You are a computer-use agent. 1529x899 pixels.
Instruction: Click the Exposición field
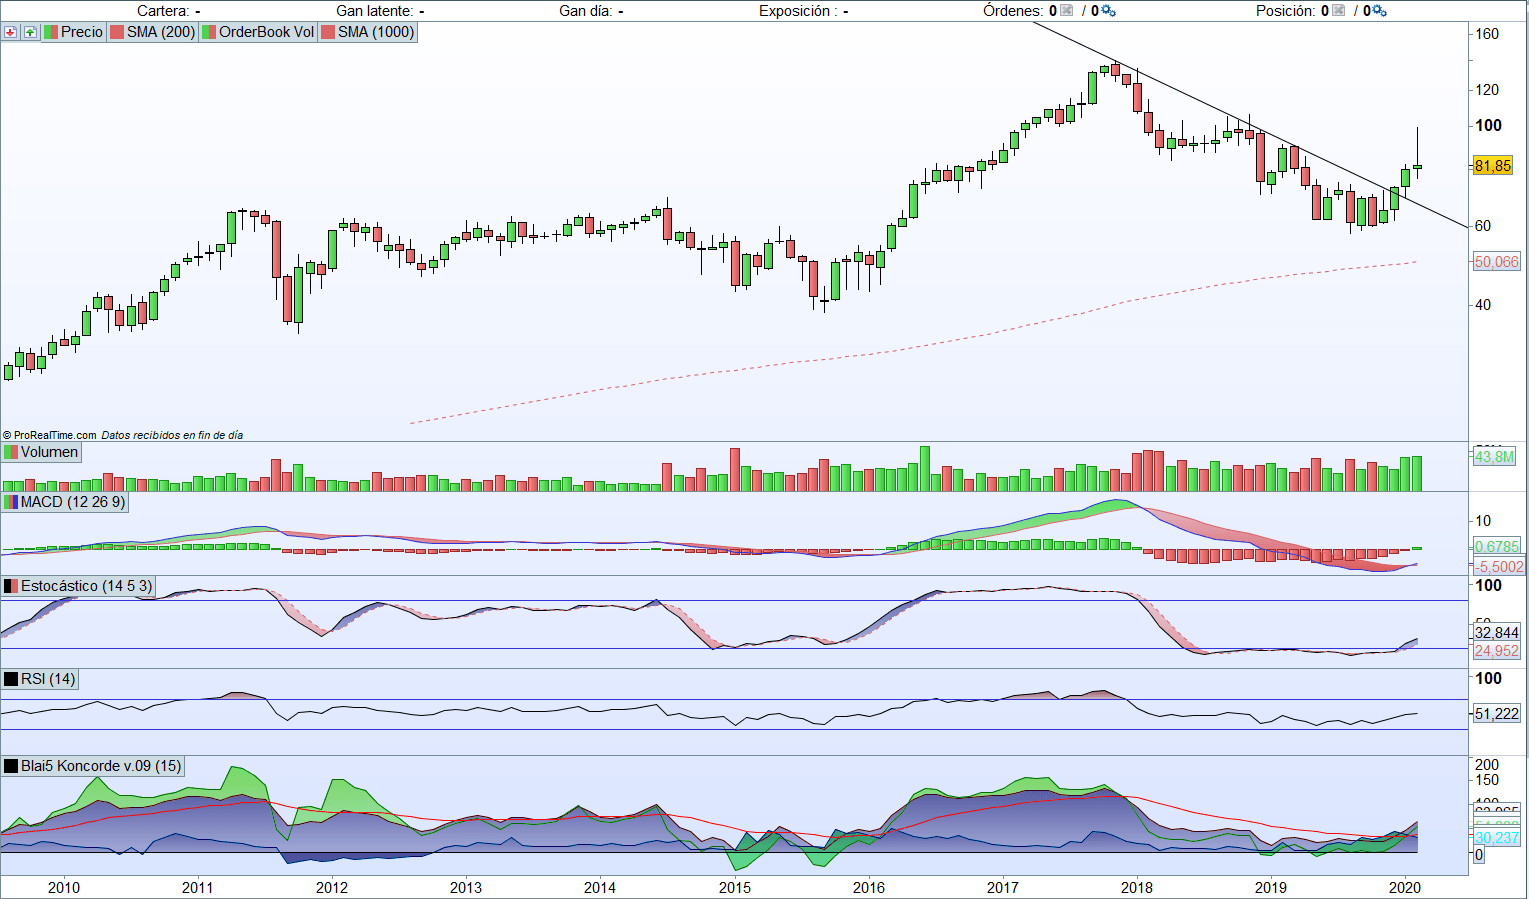804,11
